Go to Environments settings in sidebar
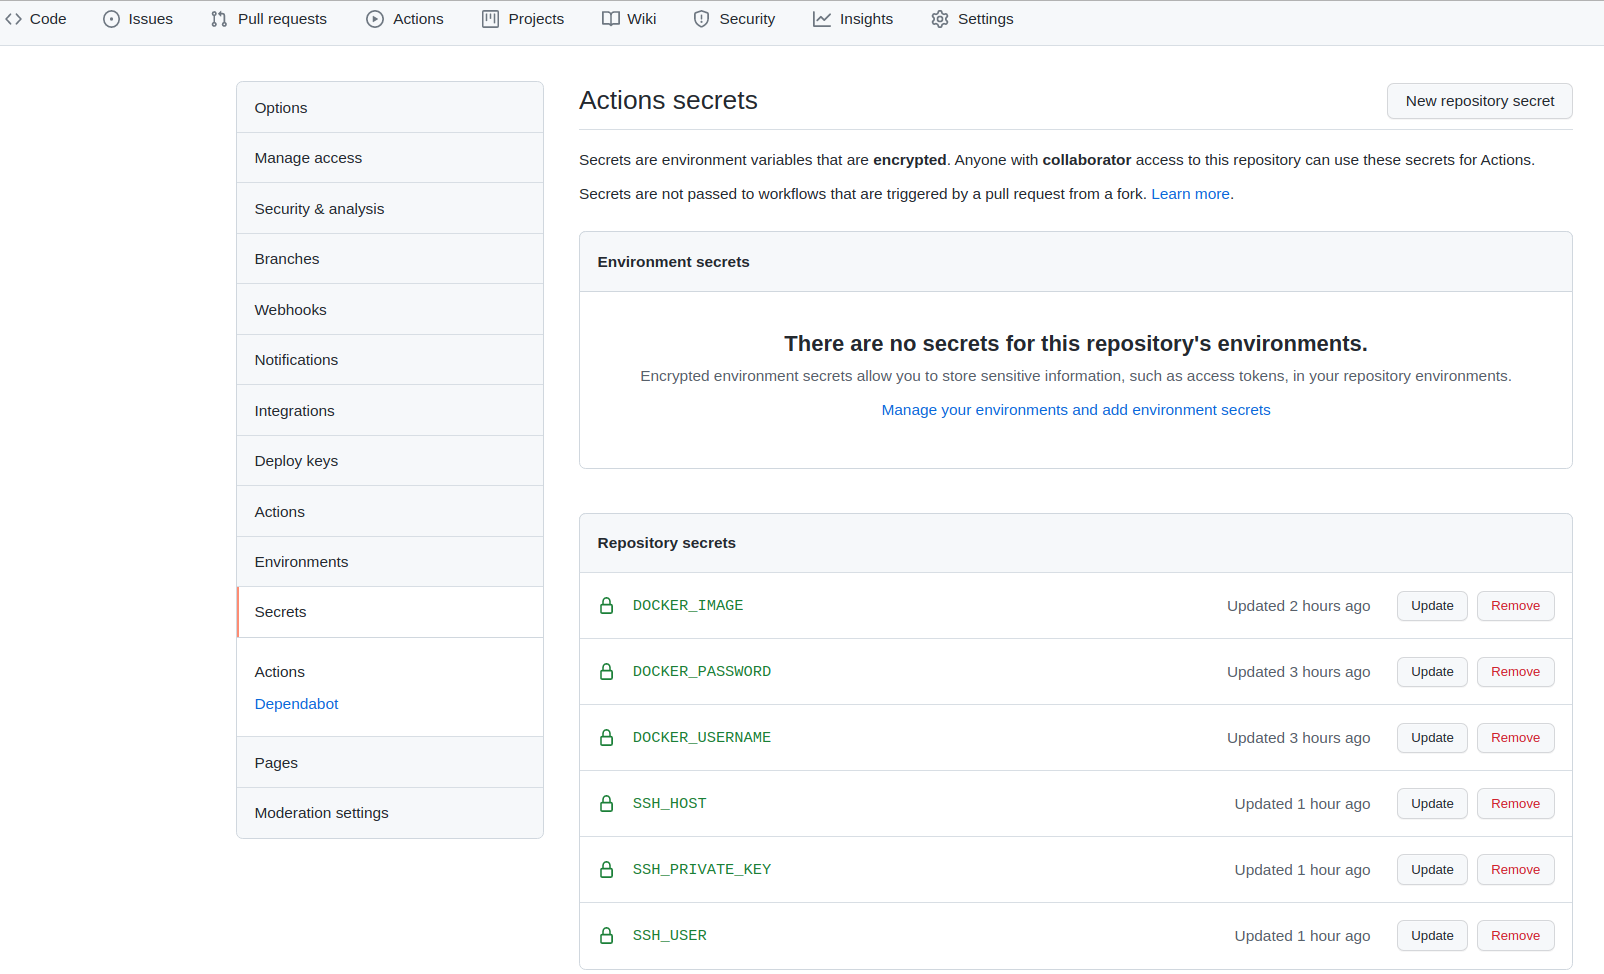 click(301, 562)
